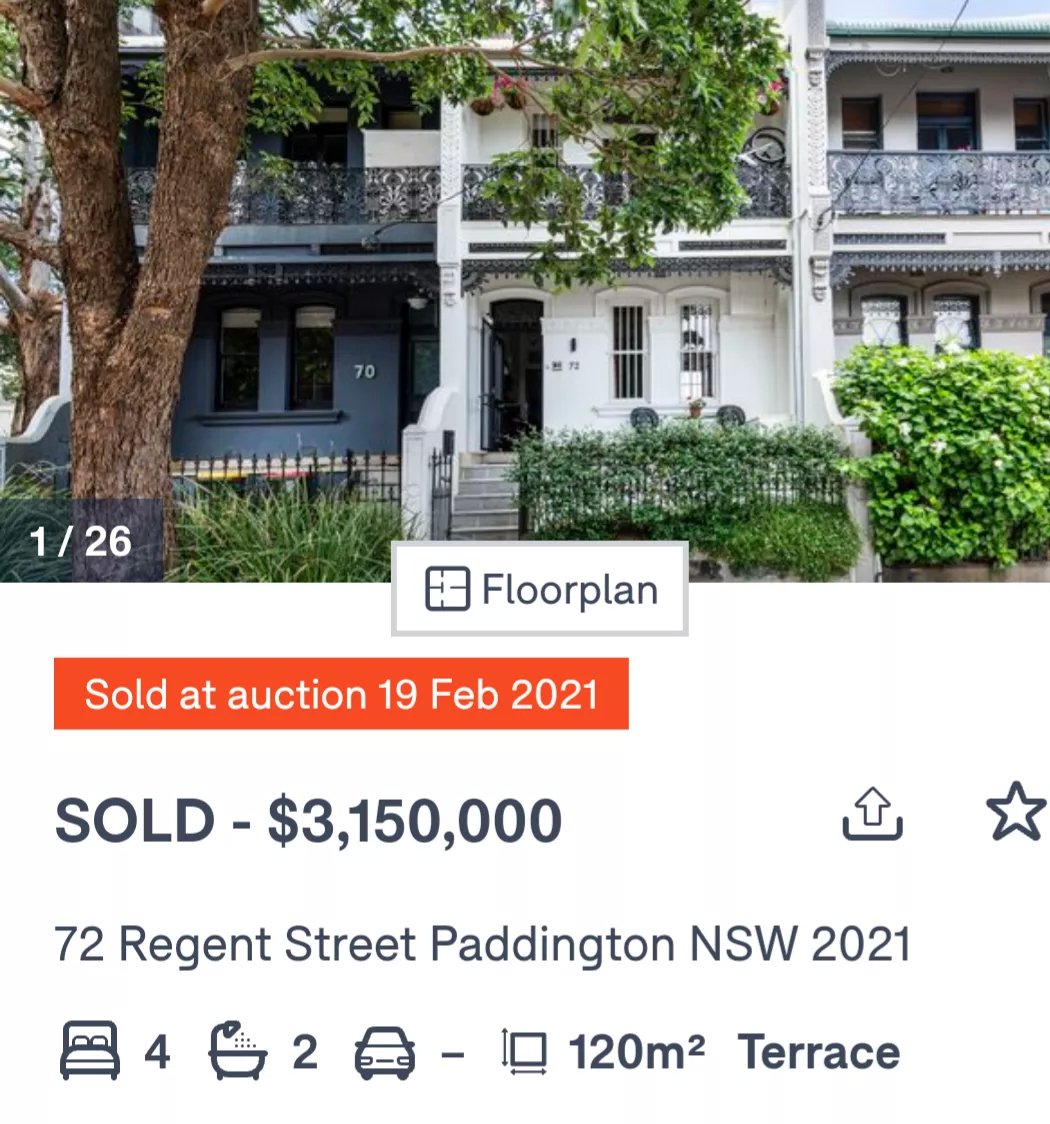Click house number 70 on dark facade
Viewport: 1050px width, 1124px height.
[364, 371]
